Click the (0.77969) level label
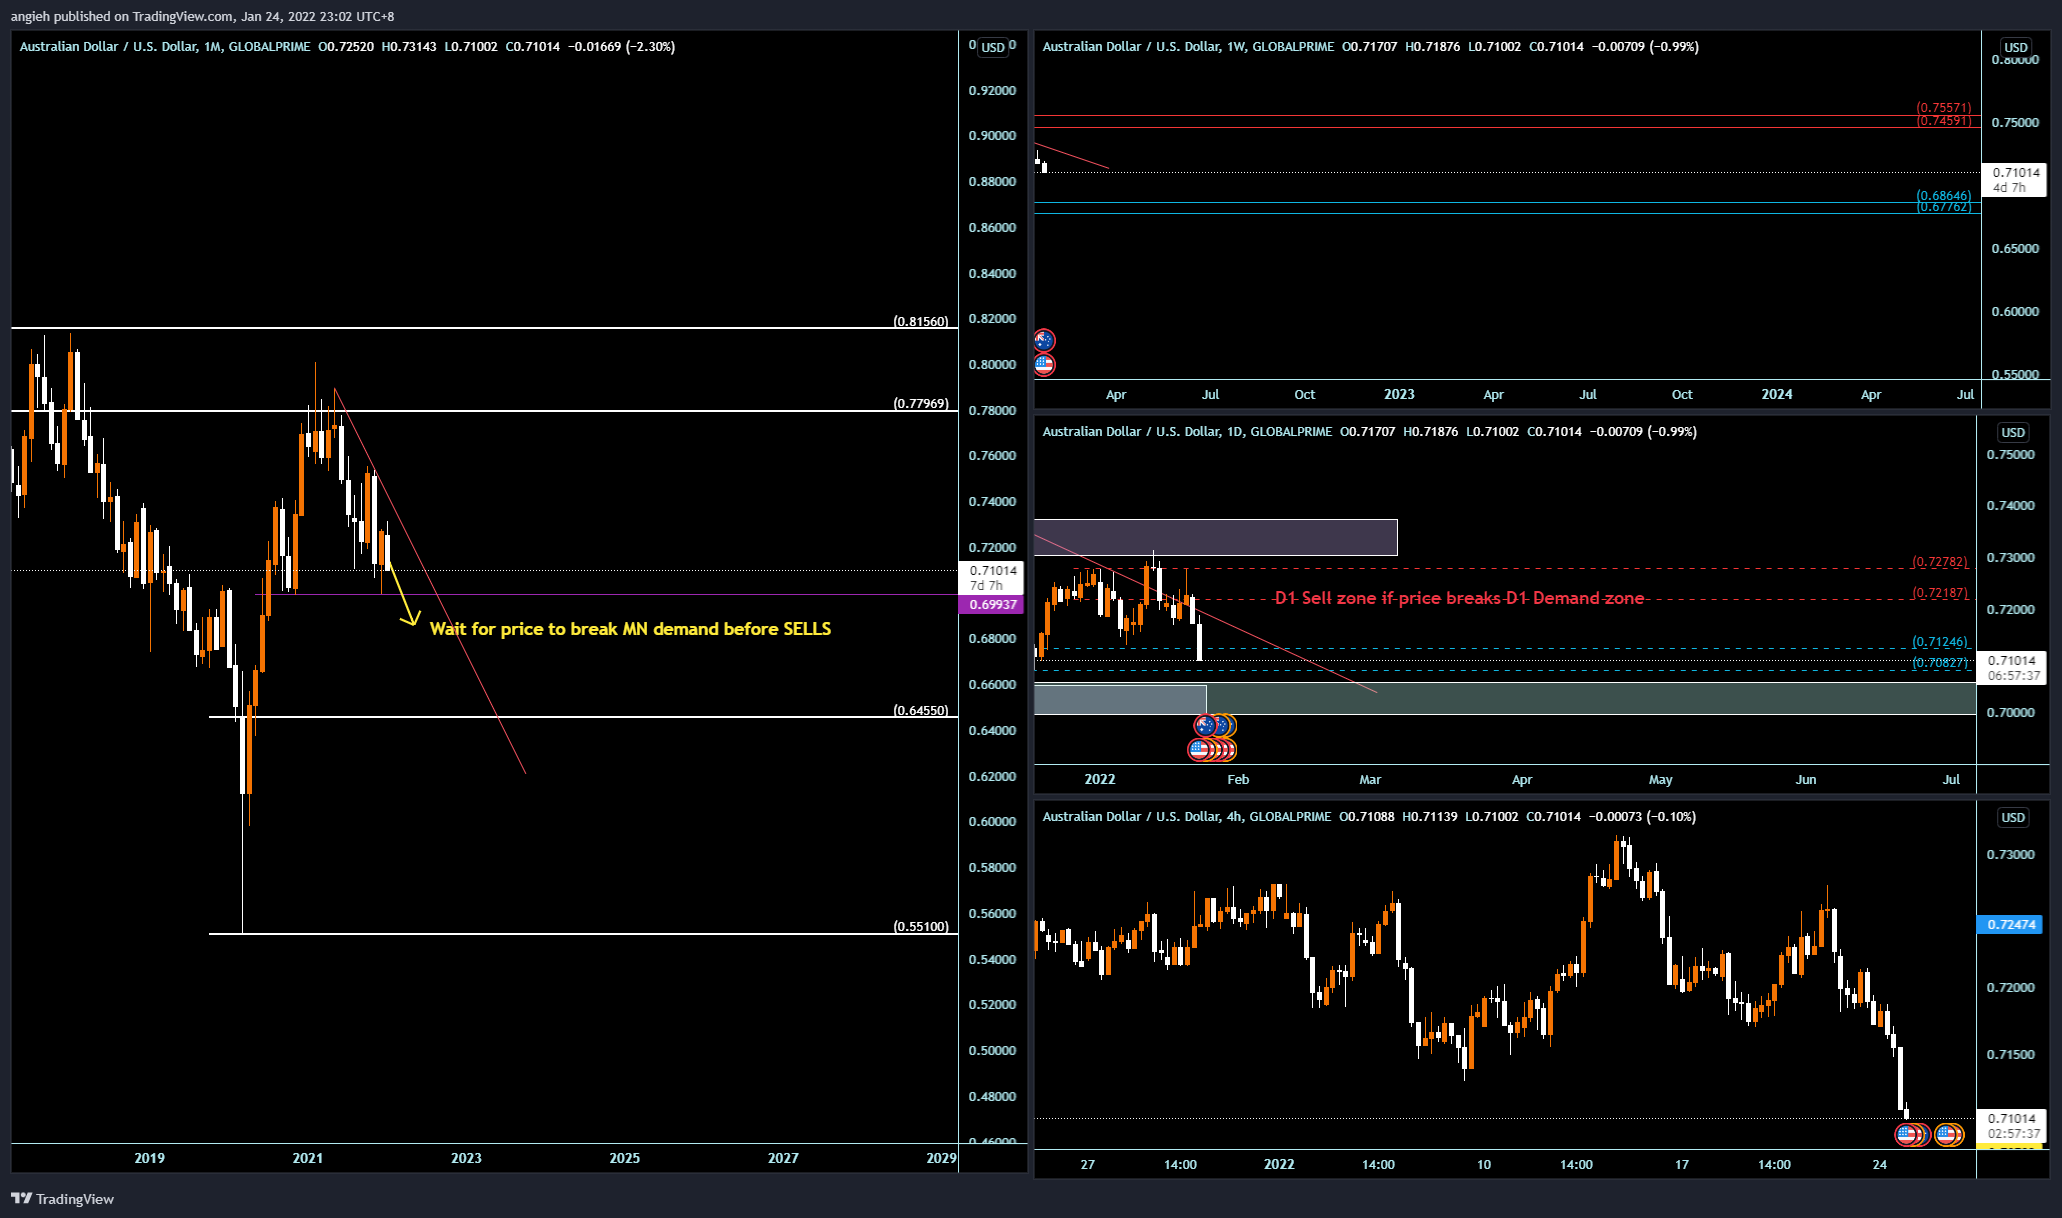The height and width of the screenshot is (1218, 2062). coord(921,404)
